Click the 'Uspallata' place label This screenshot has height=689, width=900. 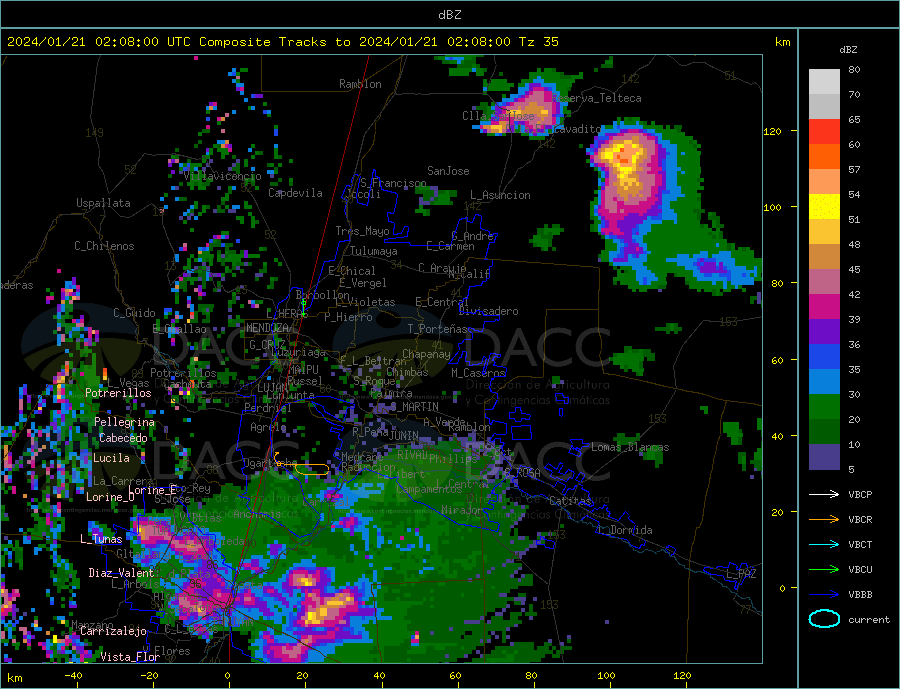point(103,203)
